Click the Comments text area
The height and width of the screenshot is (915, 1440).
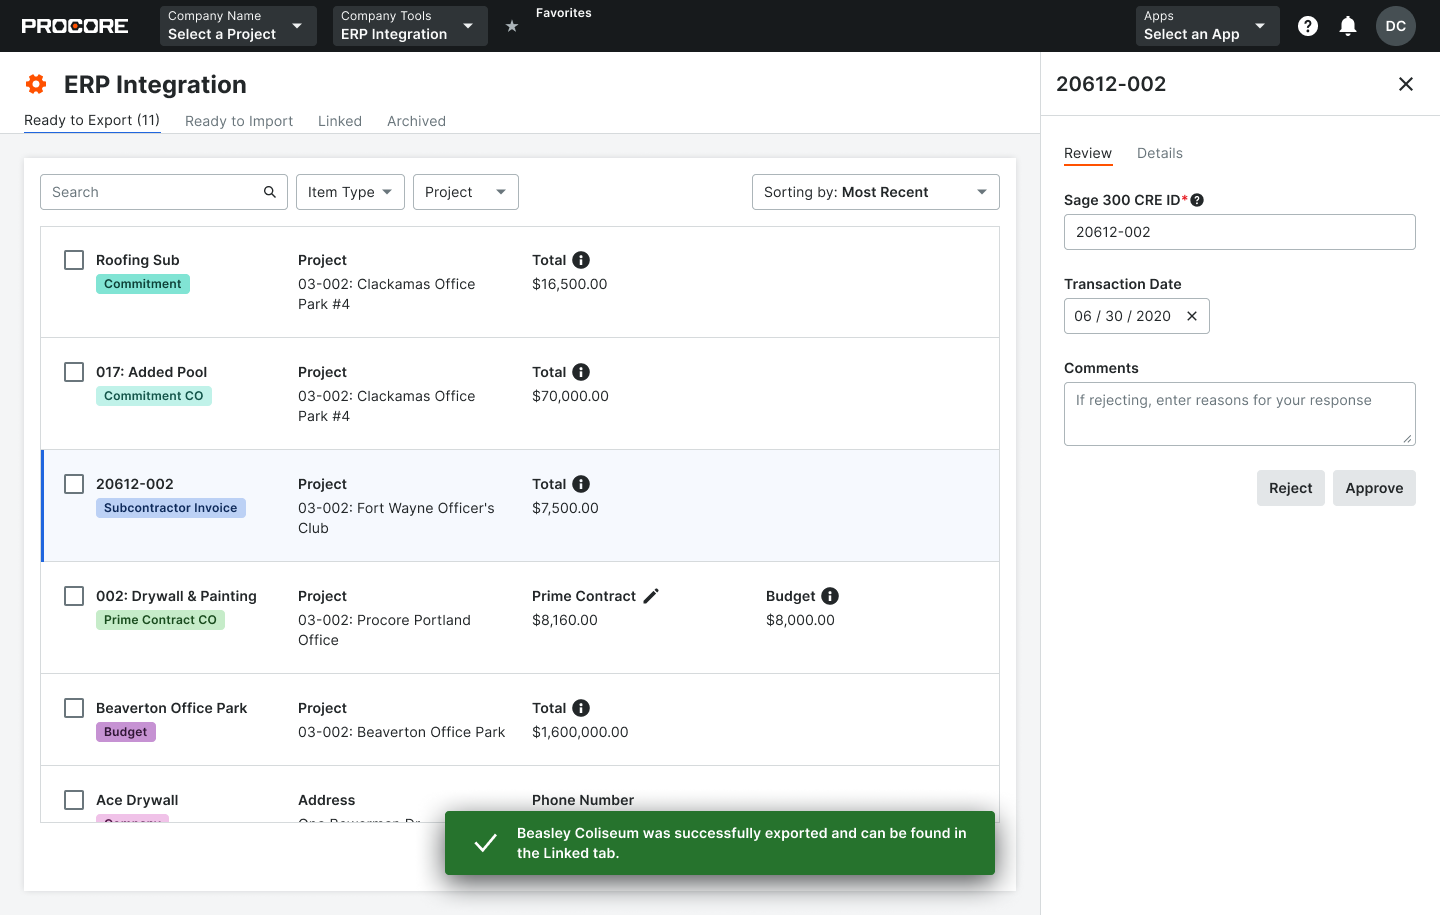1240,414
